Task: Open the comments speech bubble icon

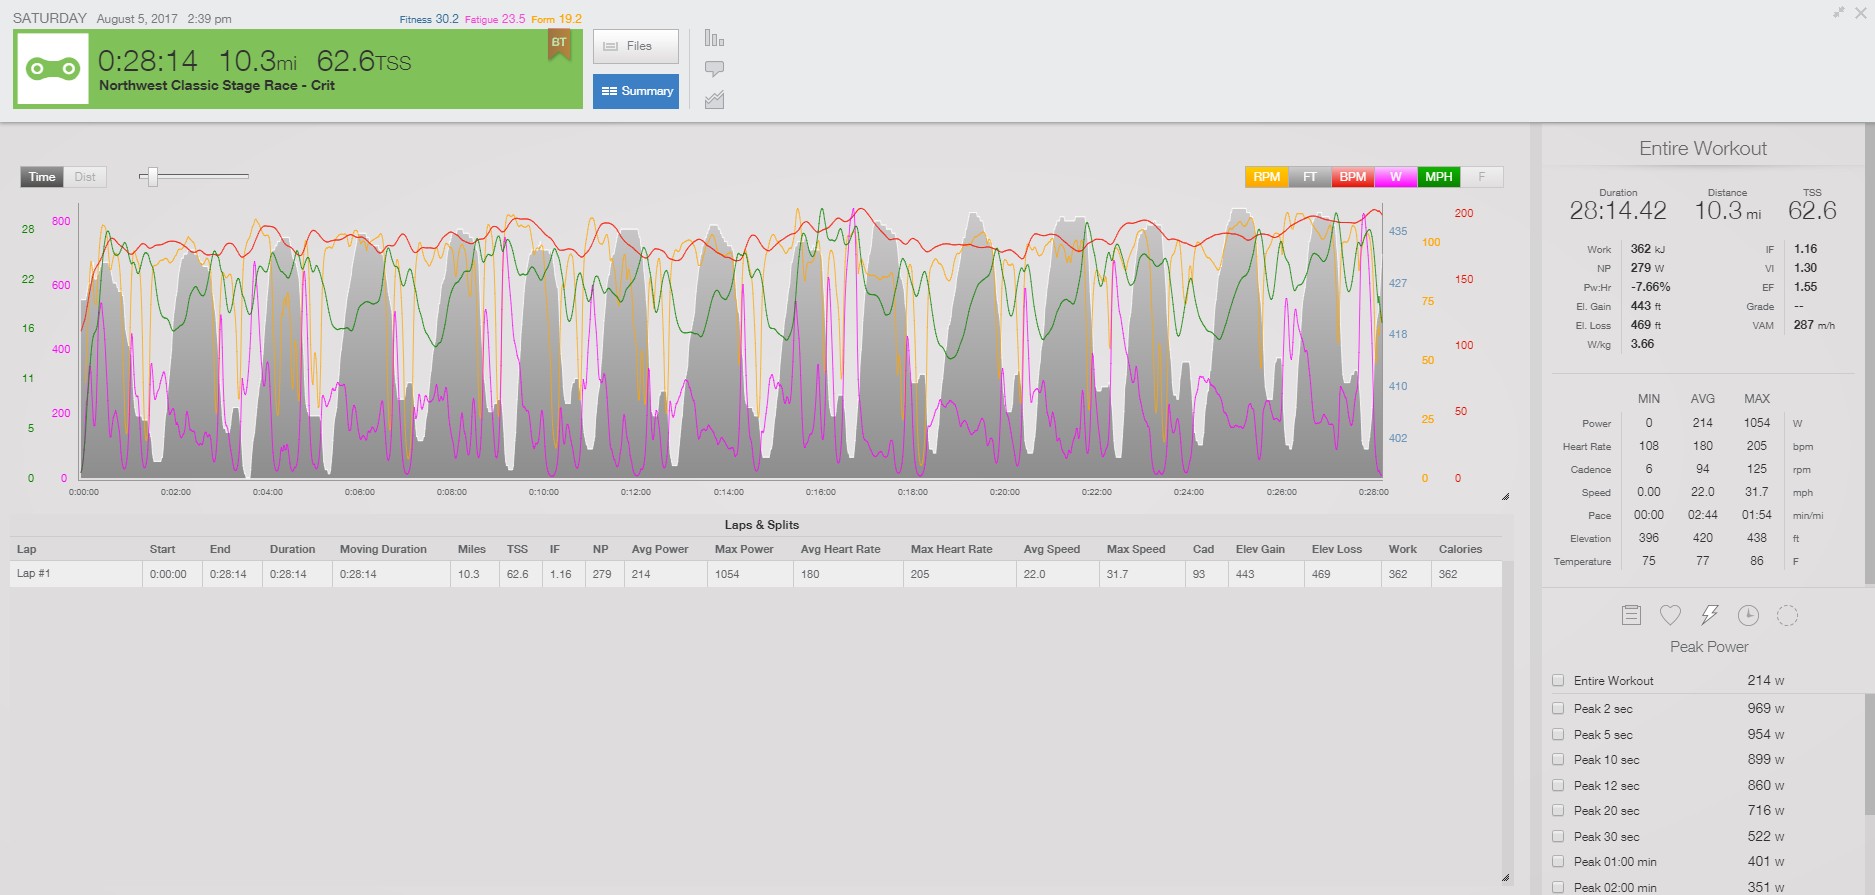Action: click(714, 69)
